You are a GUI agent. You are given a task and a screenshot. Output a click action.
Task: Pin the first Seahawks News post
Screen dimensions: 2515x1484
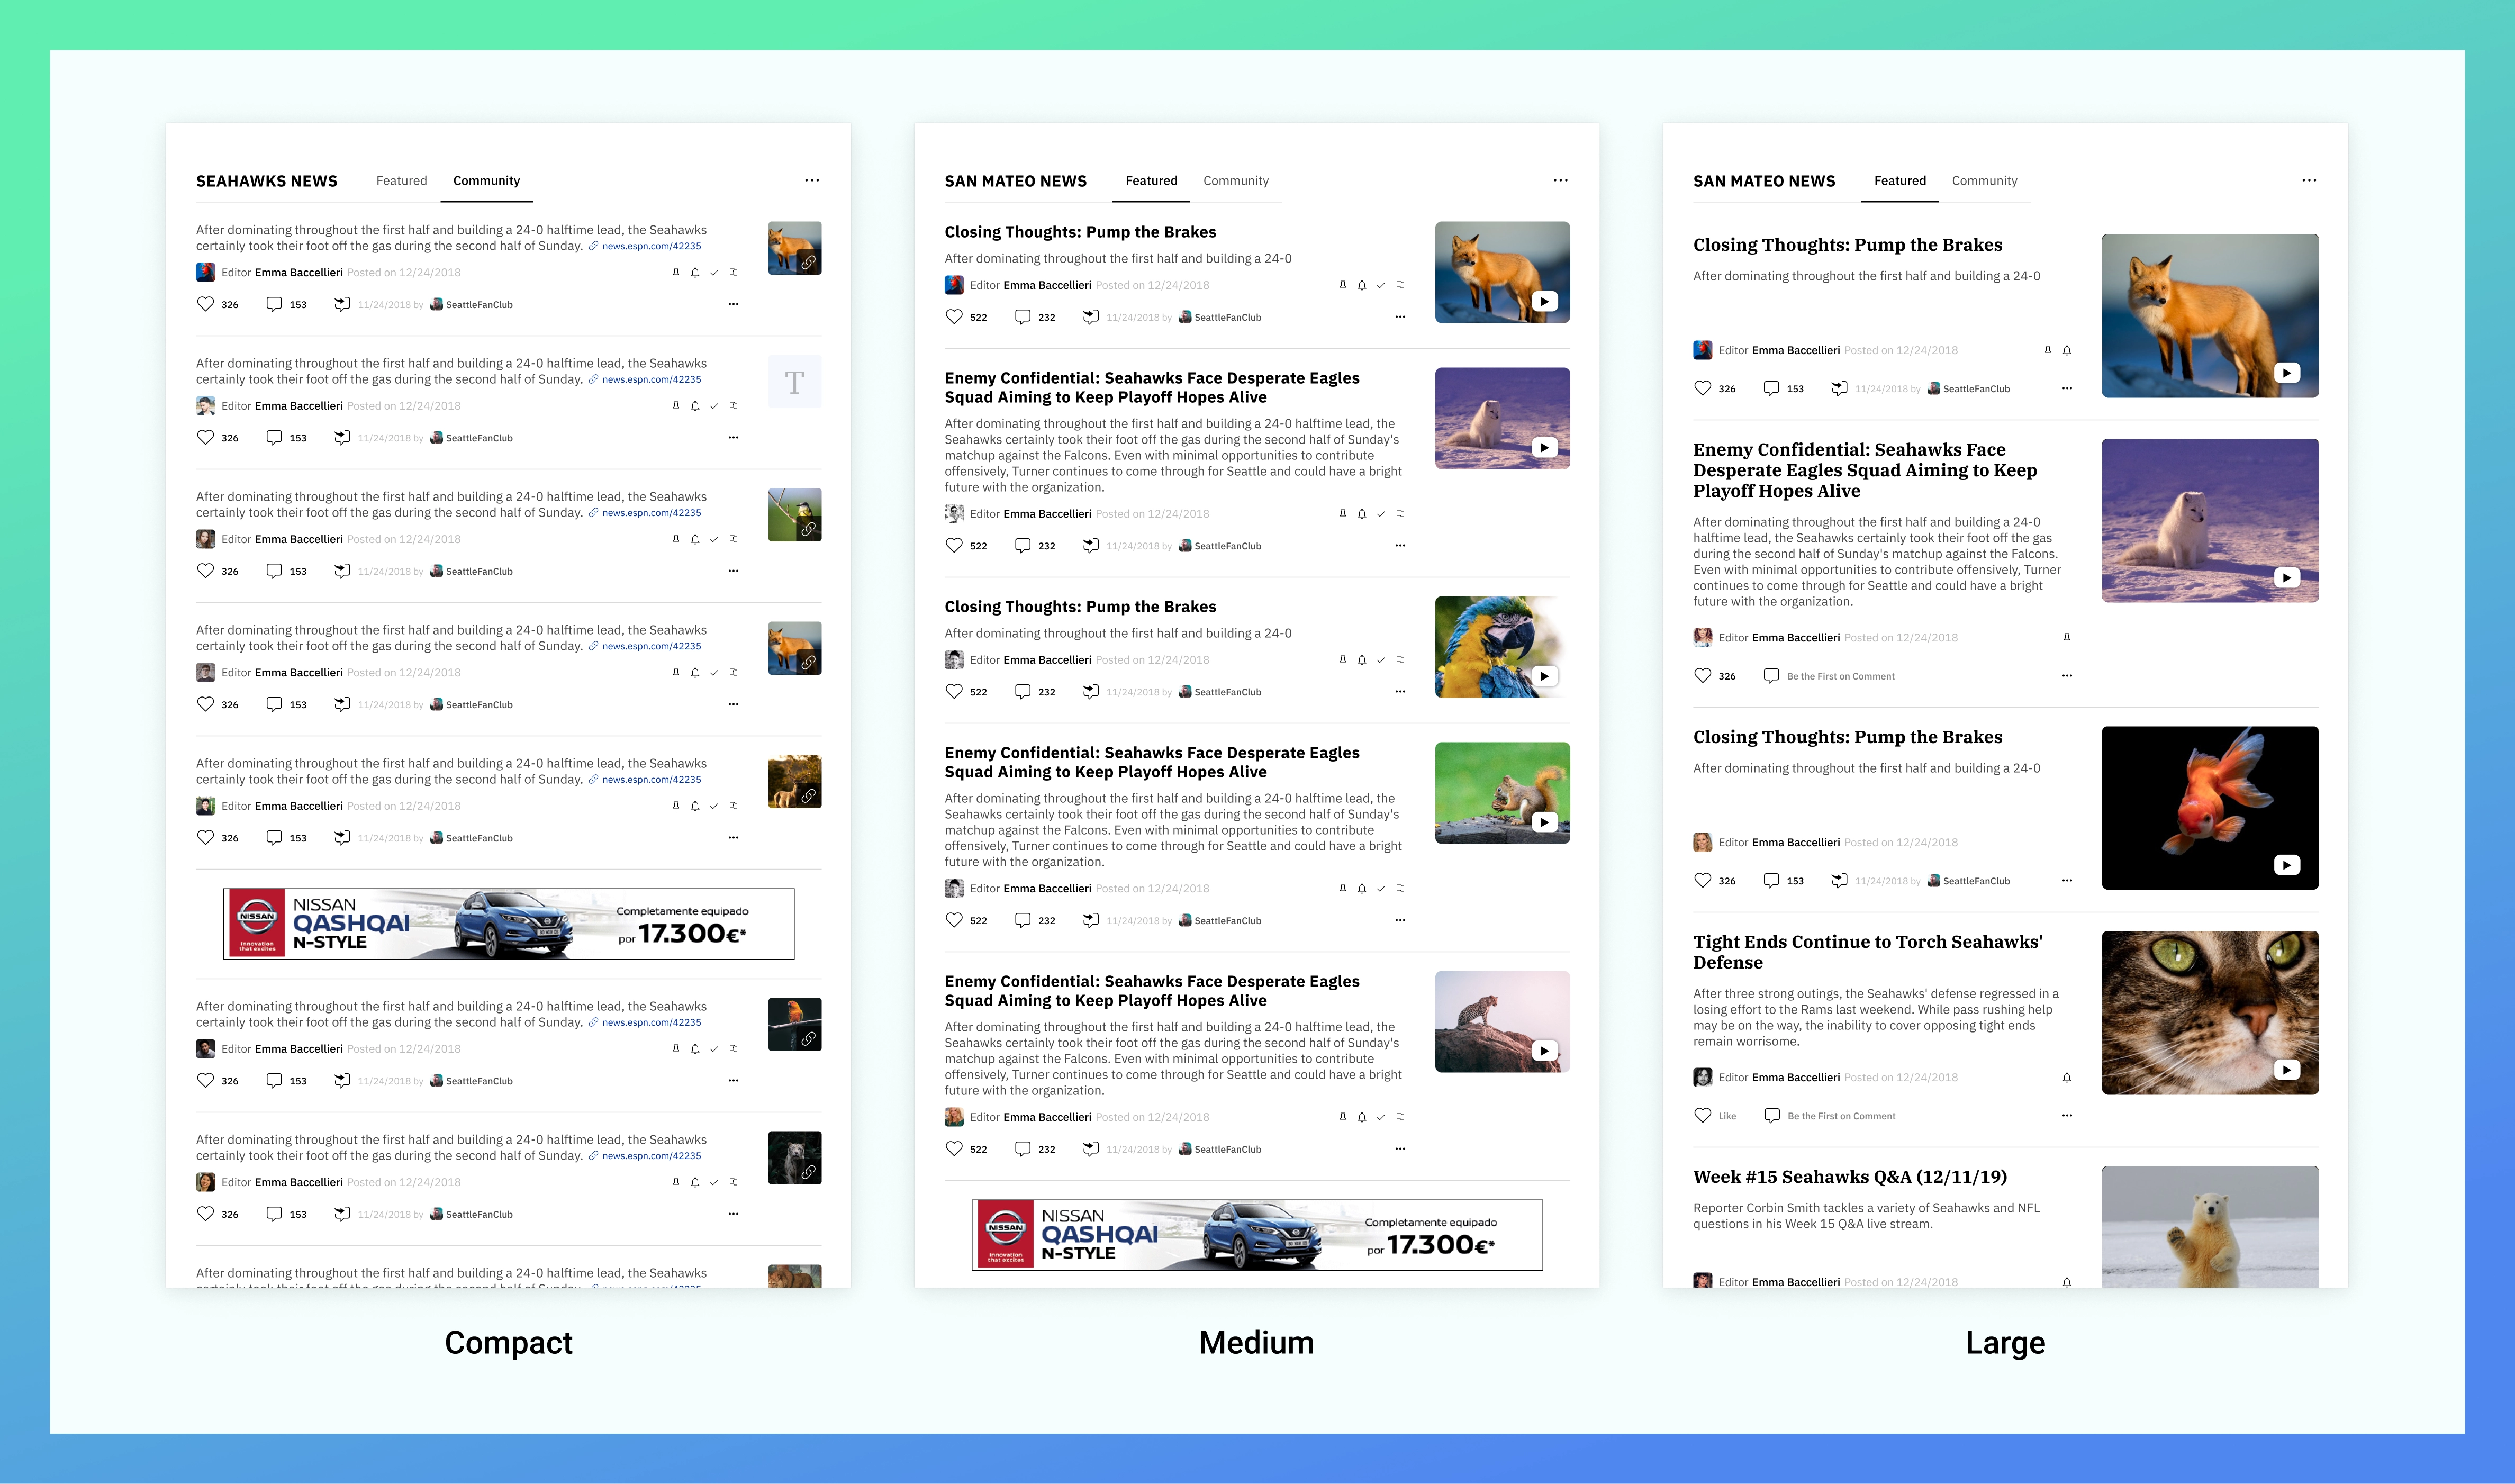[x=676, y=271]
